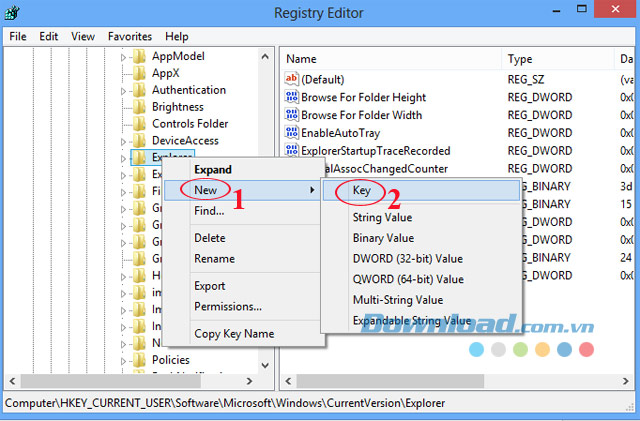The width and height of the screenshot is (640, 421).
Task: Click tree pane horizontal scroll left arrow
Action: pyautogui.click(x=12, y=381)
